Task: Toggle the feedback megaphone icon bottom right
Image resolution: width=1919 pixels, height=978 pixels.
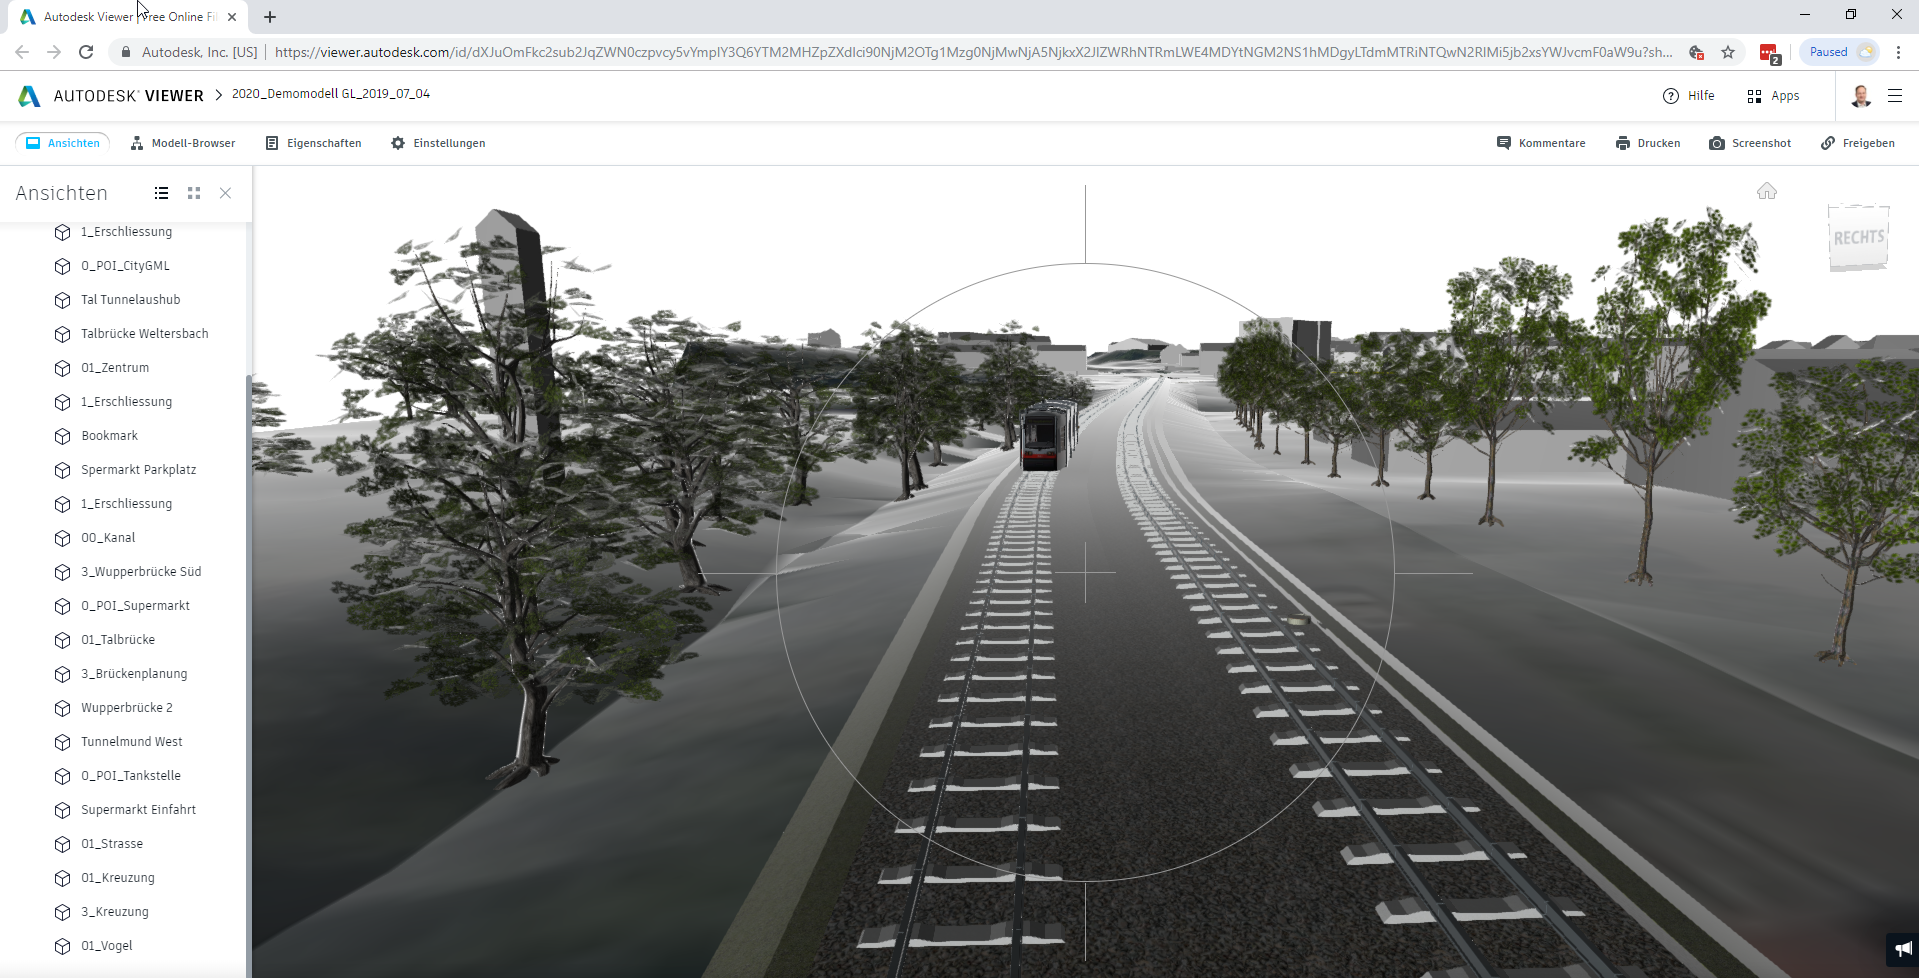Action: (1901, 948)
